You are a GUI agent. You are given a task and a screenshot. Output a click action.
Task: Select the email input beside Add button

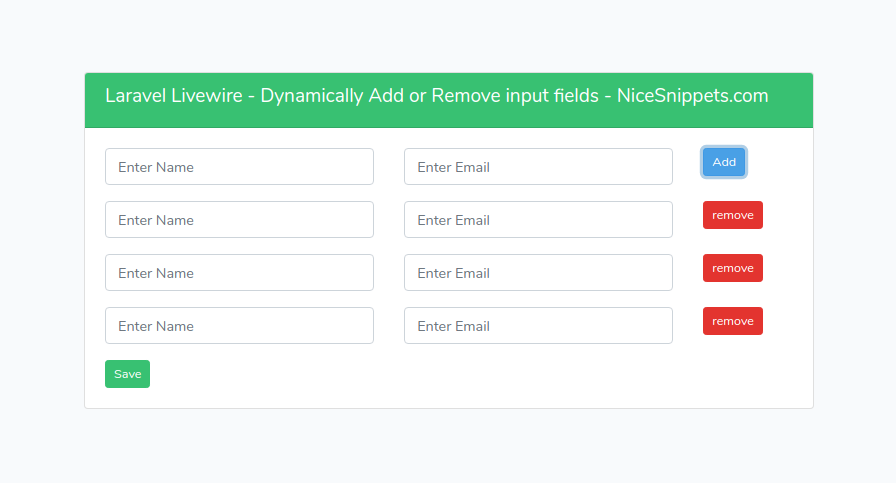click(x=538, y=166)
